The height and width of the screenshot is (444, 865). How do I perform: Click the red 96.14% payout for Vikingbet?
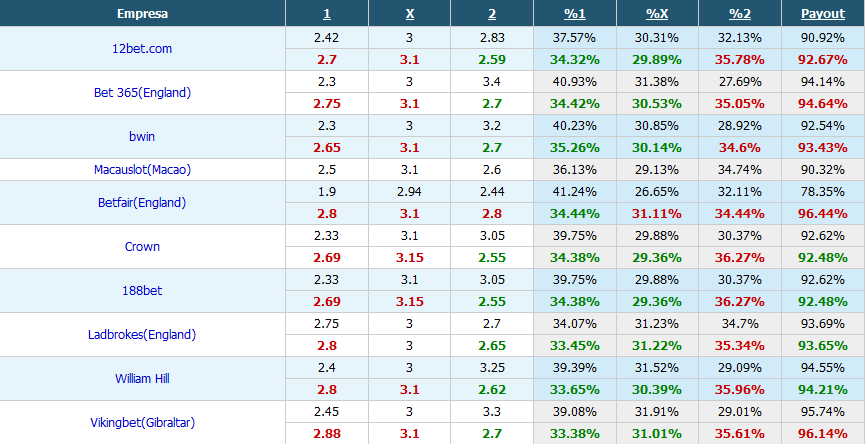823,434
